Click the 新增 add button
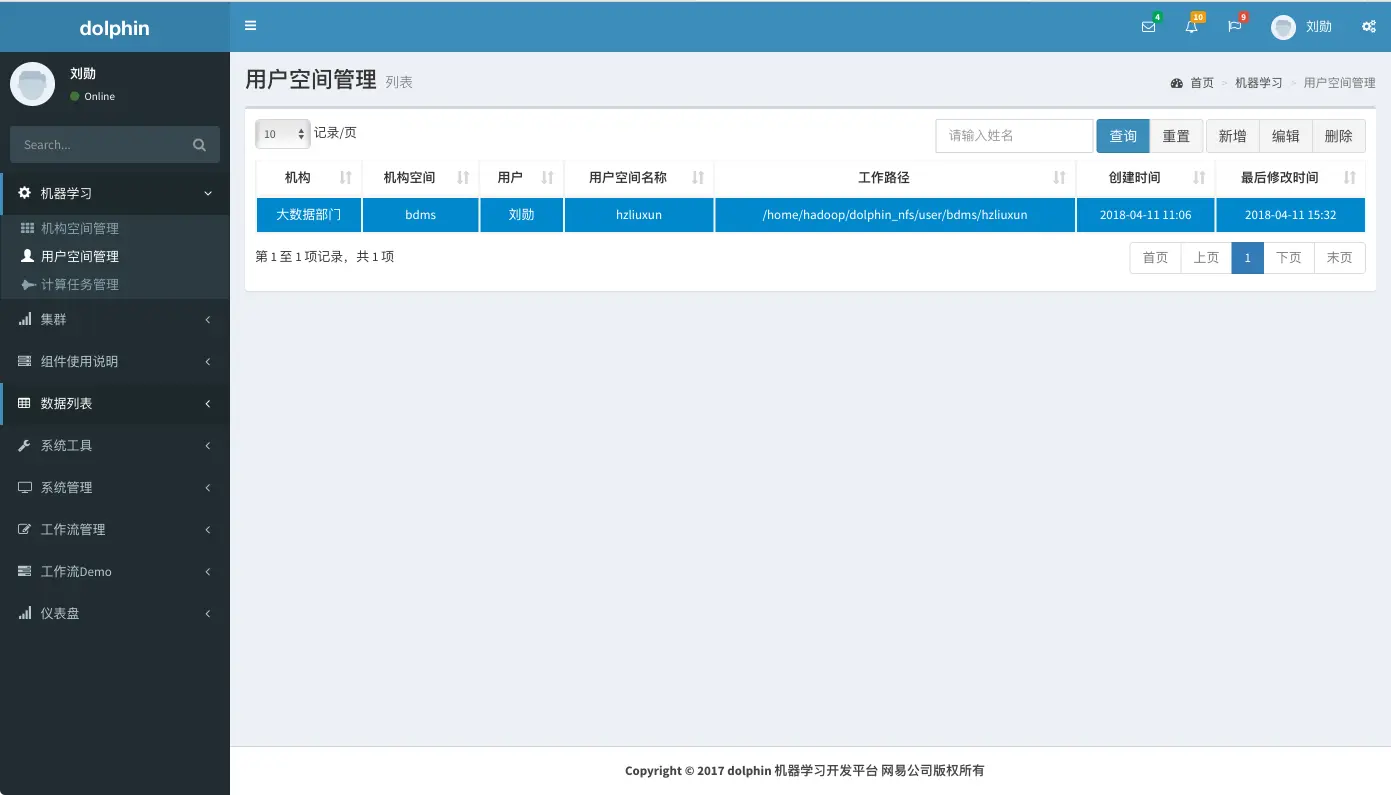Viewport: 1391px width, 795px height. (x=1233, y=136)
